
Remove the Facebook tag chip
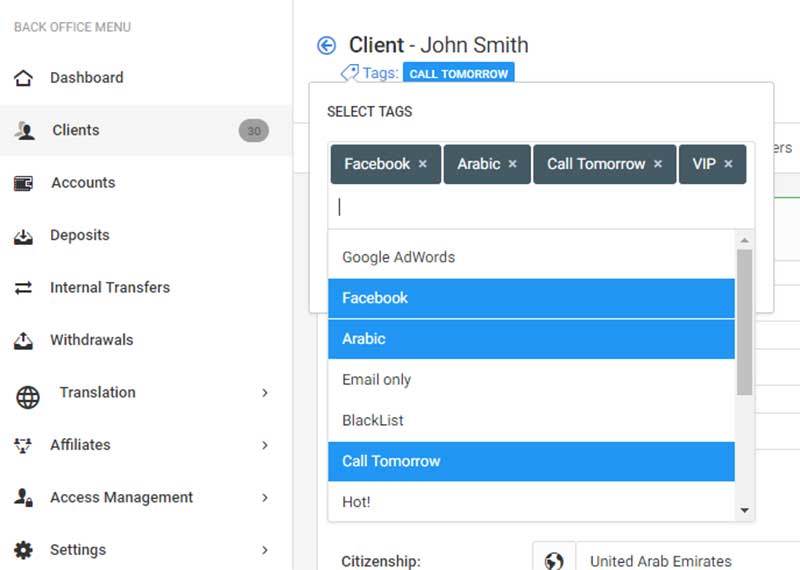tap(422, 164)
